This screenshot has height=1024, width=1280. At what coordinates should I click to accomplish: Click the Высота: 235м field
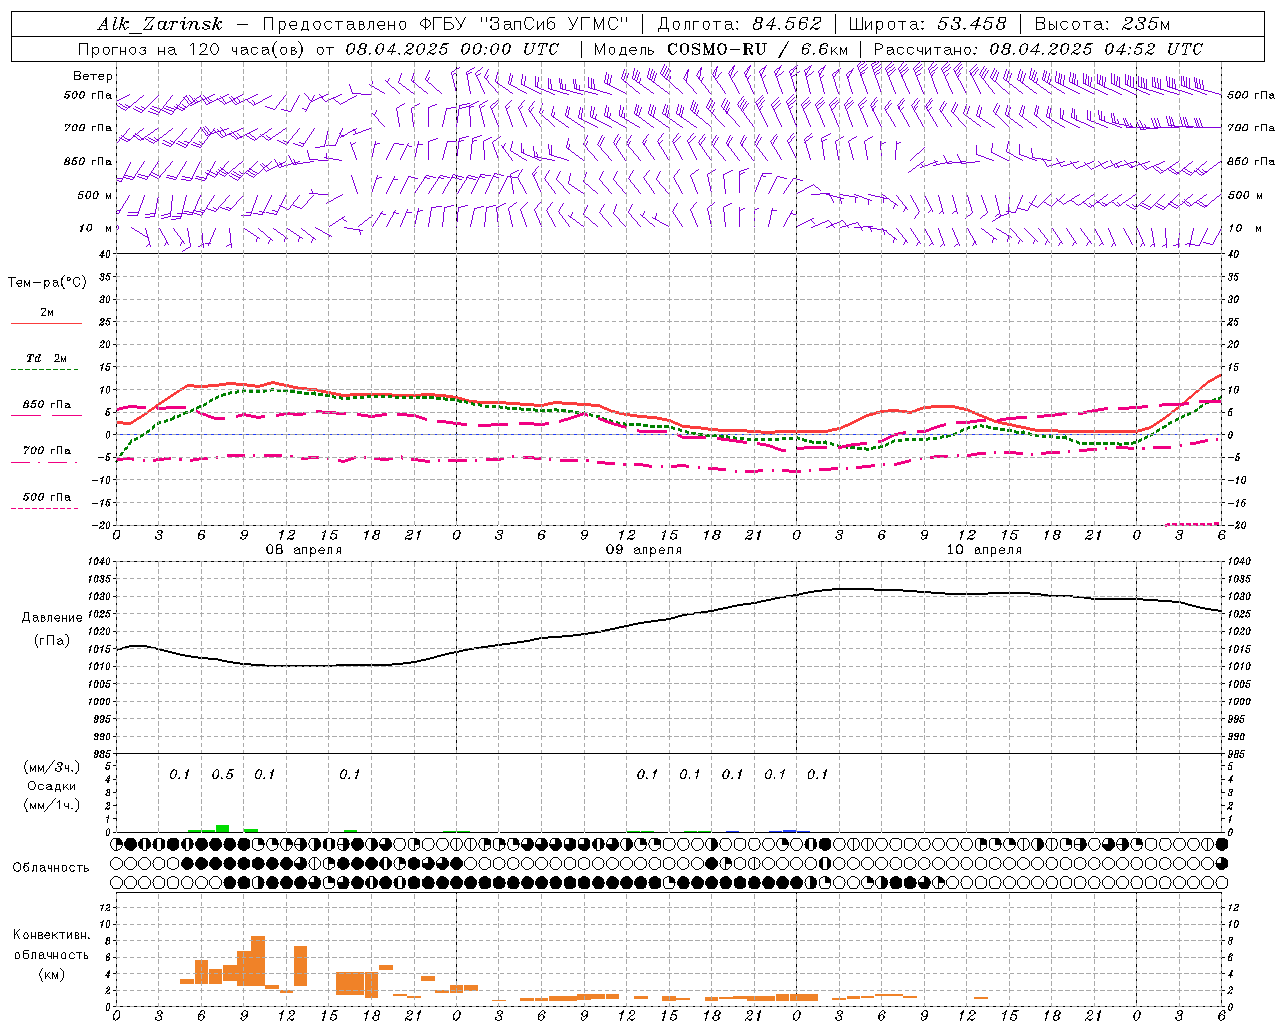pyautogui.click(x=1102, y=24)
